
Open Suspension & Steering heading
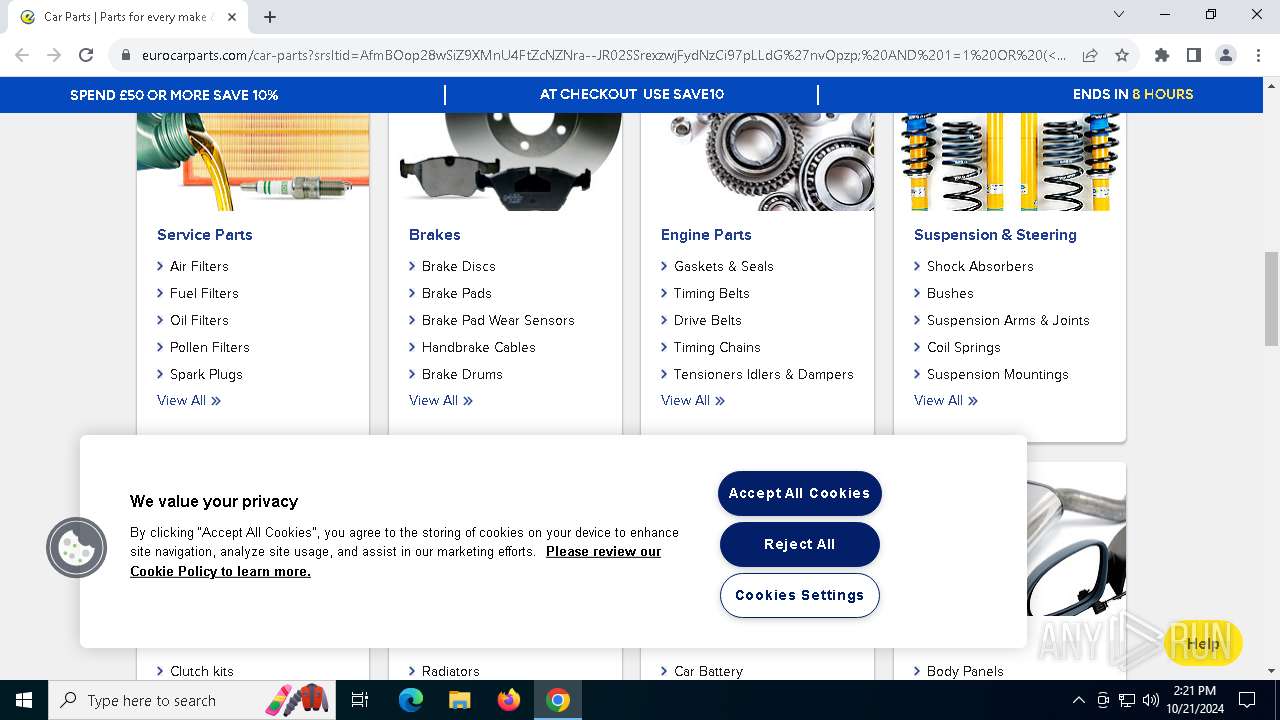(995, 234)
